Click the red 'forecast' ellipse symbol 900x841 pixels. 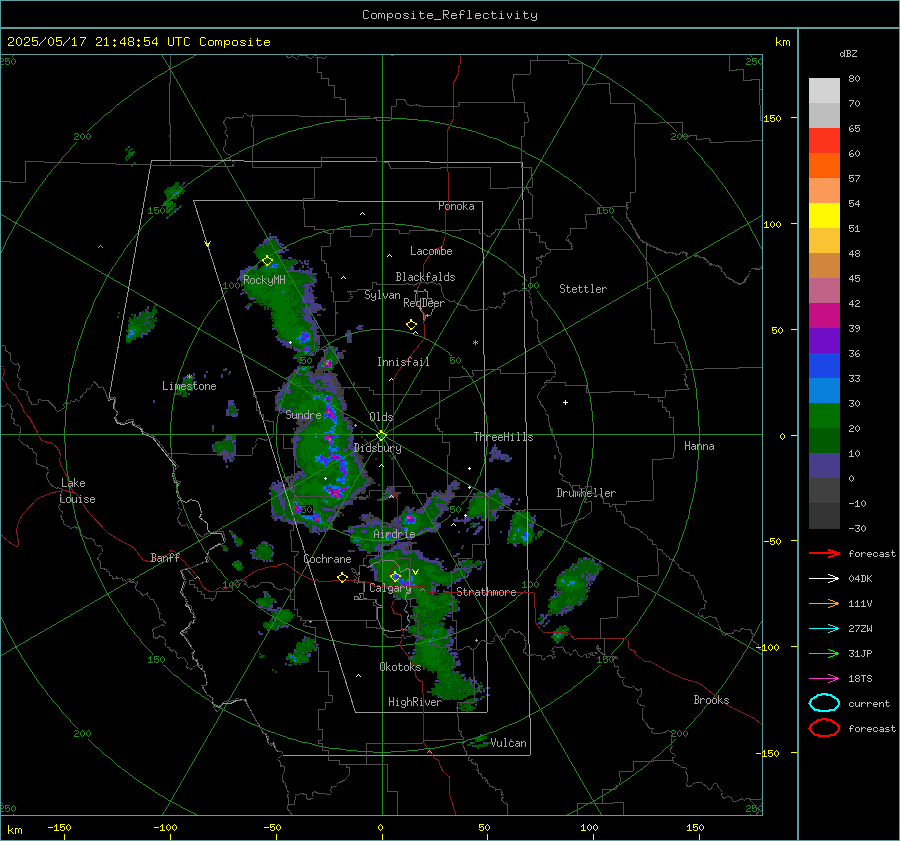[x=824, y=728]
